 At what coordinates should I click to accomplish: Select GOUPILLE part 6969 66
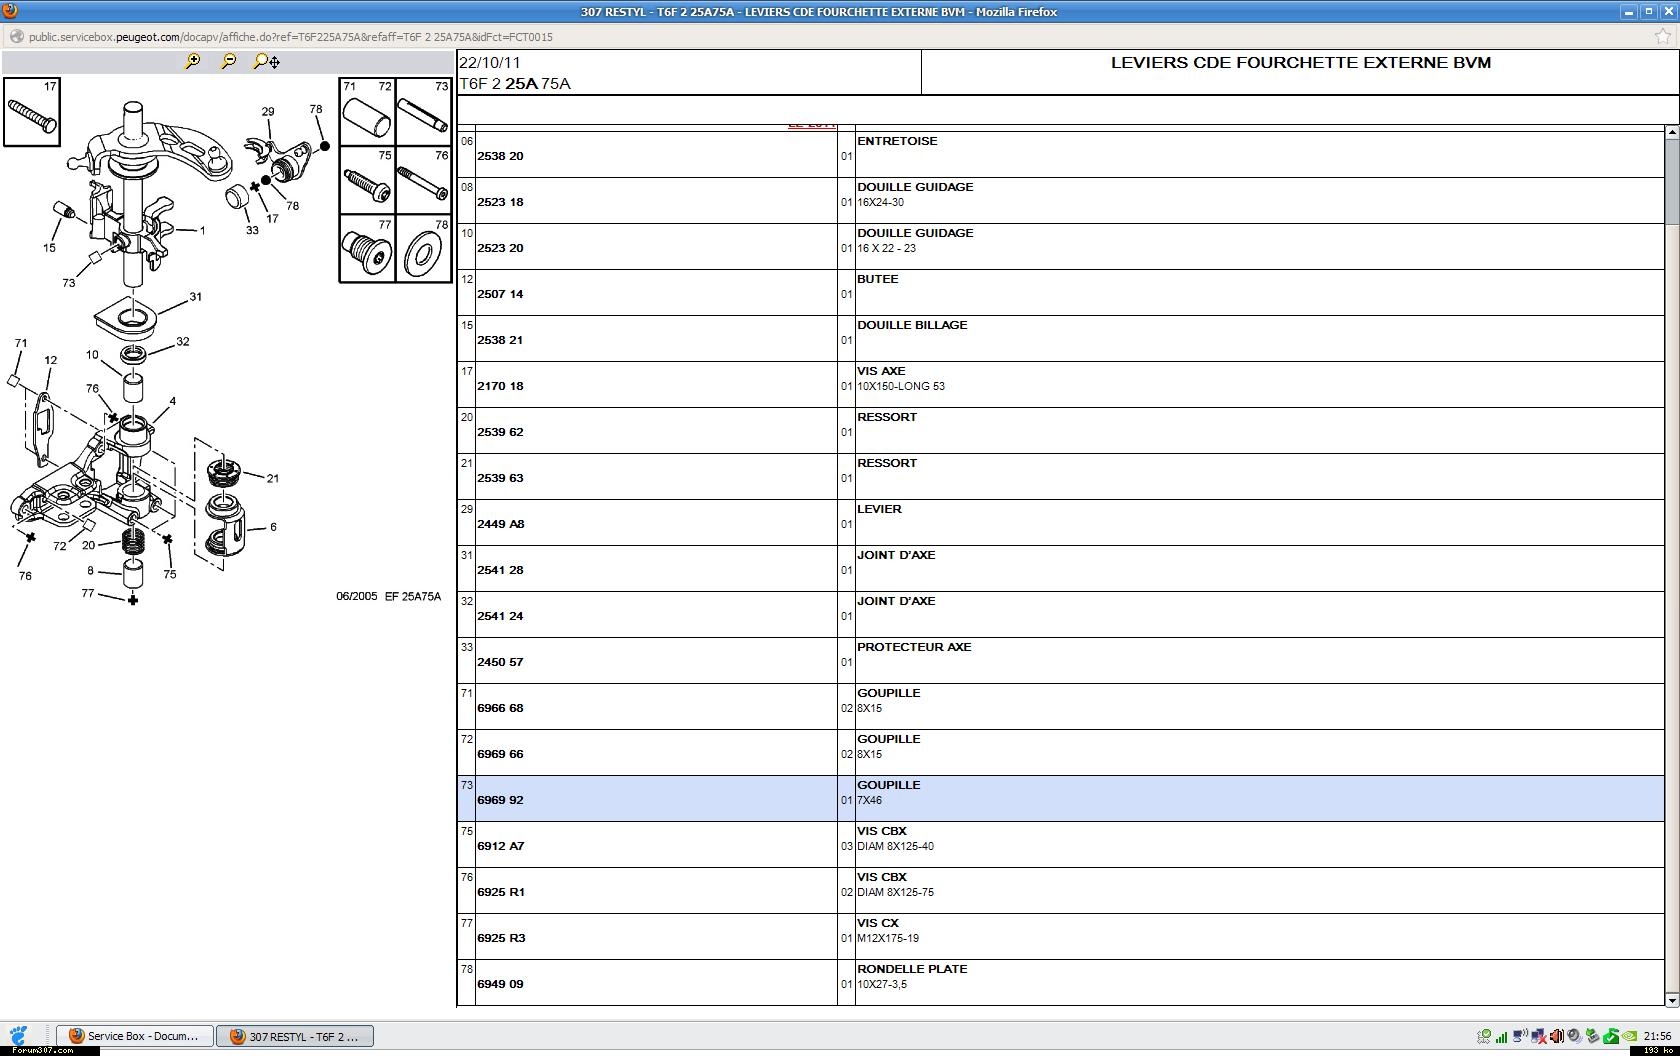point(500,754)
